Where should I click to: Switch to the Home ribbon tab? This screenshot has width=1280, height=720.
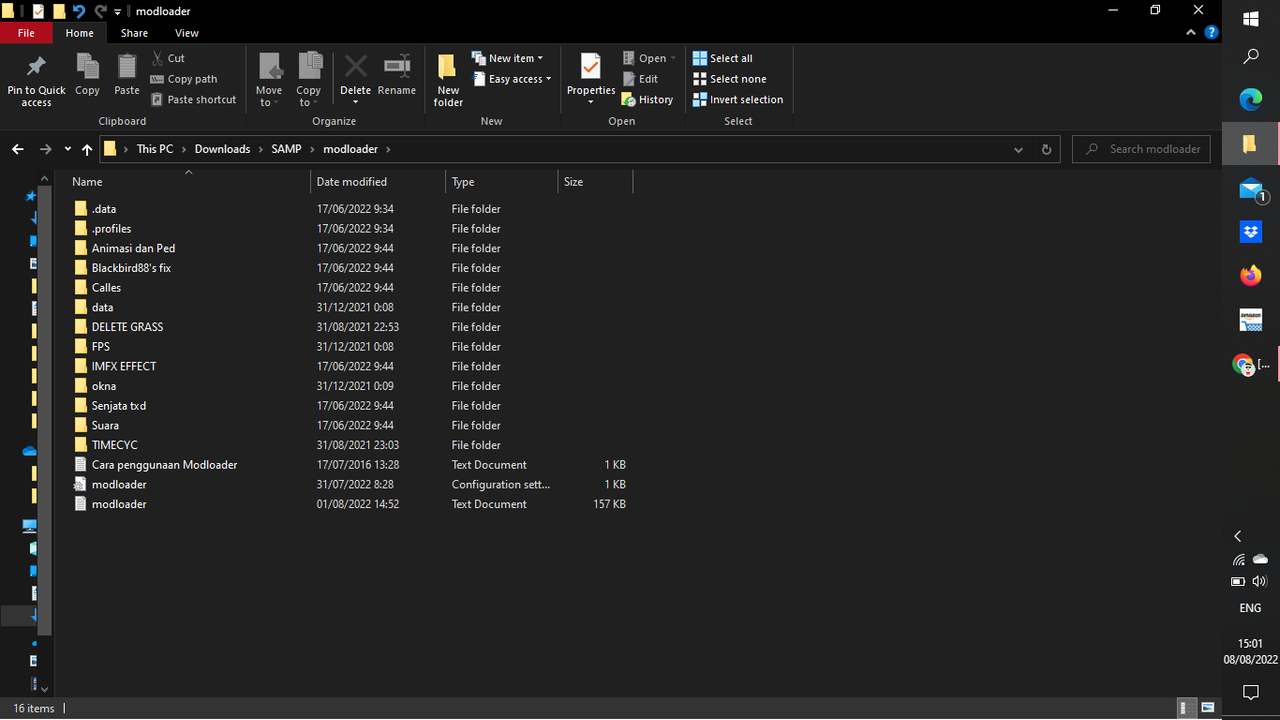(x=79, y=33)
